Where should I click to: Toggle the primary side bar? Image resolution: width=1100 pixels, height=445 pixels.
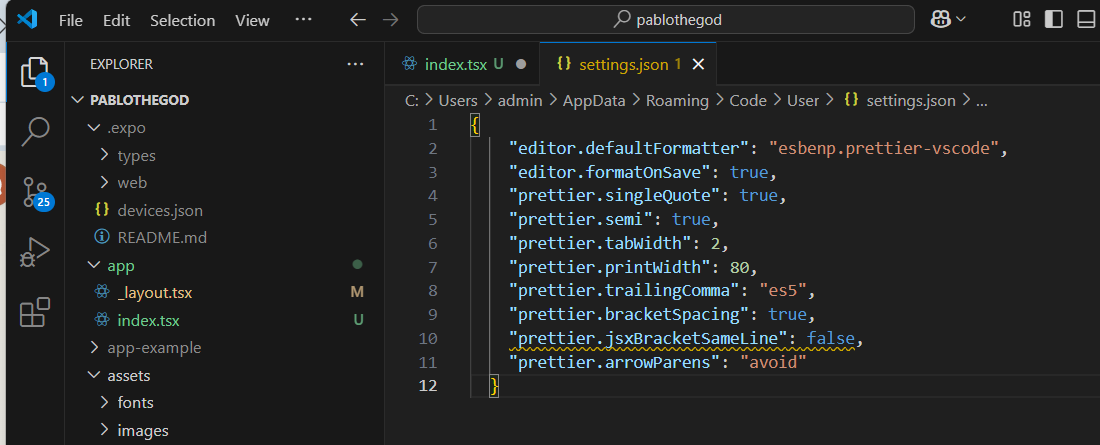point(1054,20)
